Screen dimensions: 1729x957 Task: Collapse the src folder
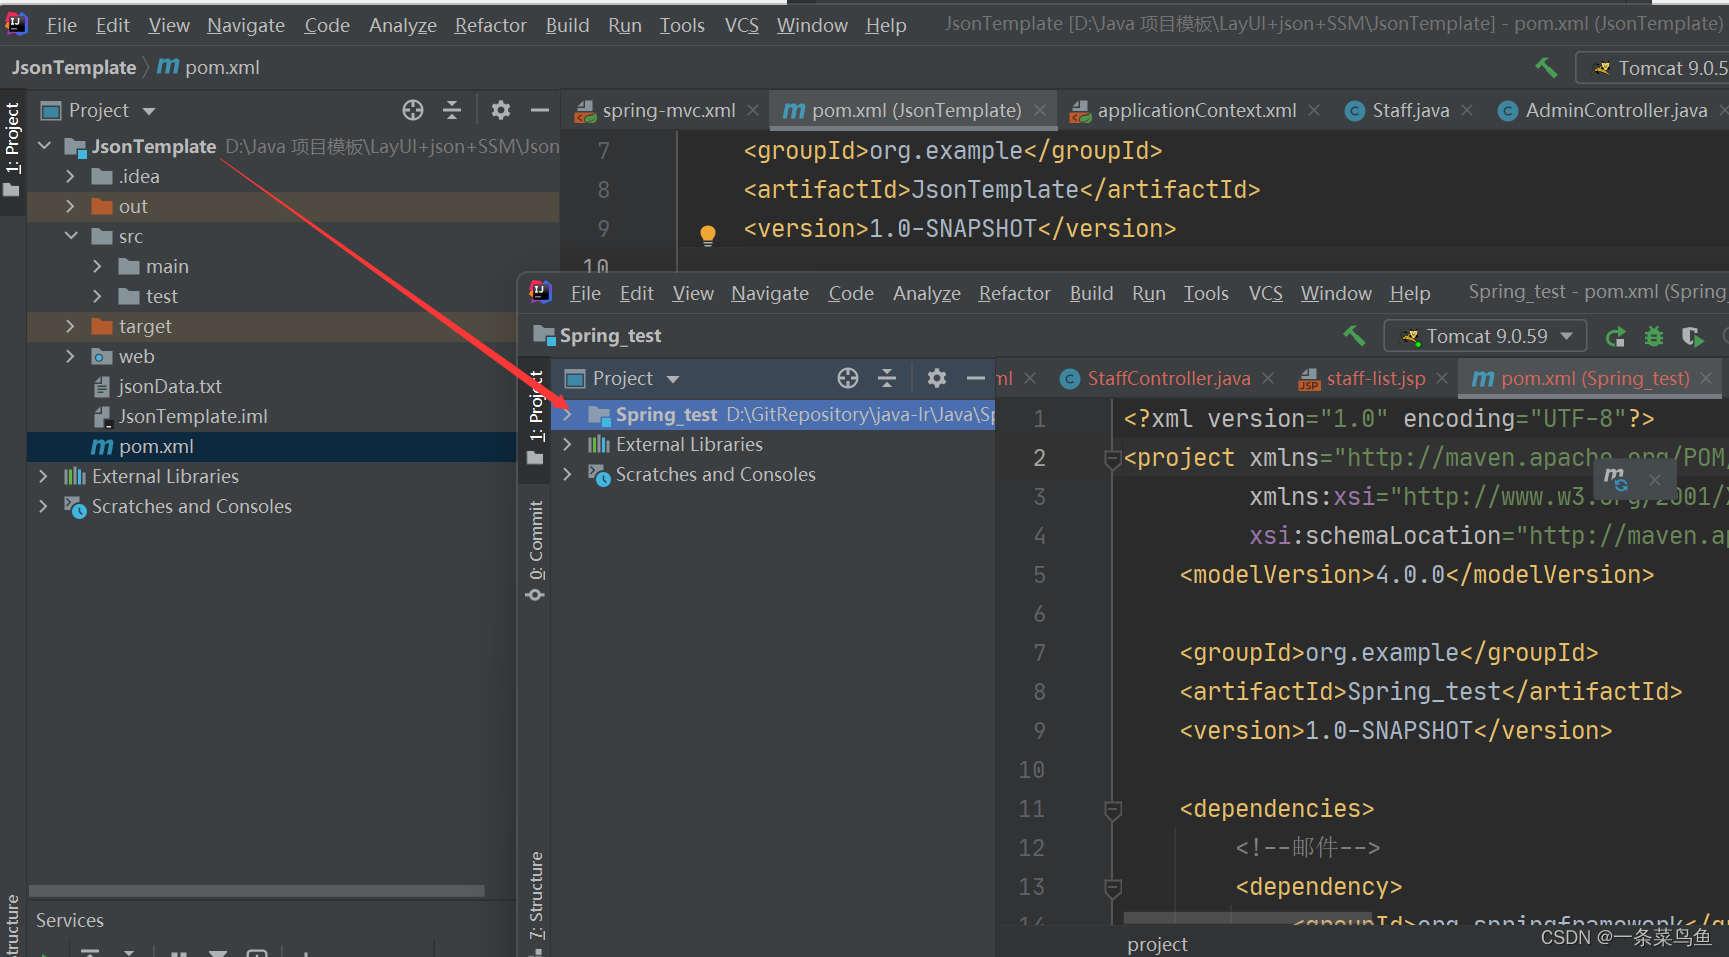pyautogui.click(x=70, y=236)
